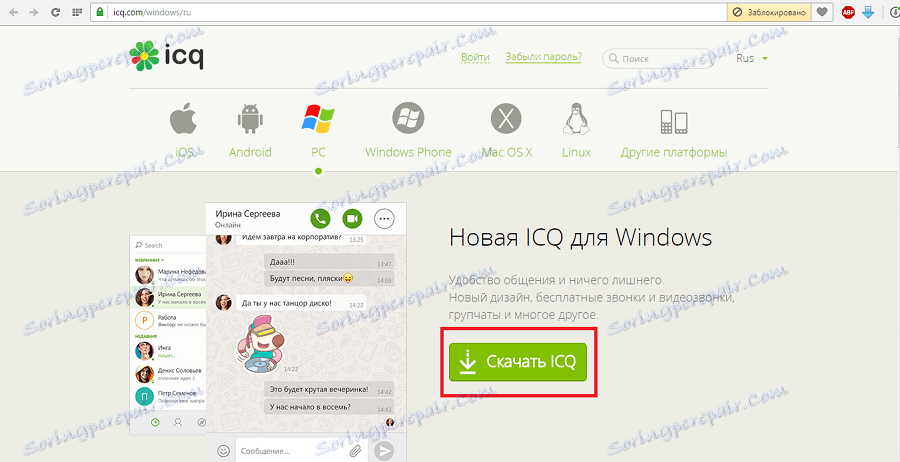Focus the address bar showing icq.com/windows/ru
This screenshot has width=900, height=462.
coord(409,12)
